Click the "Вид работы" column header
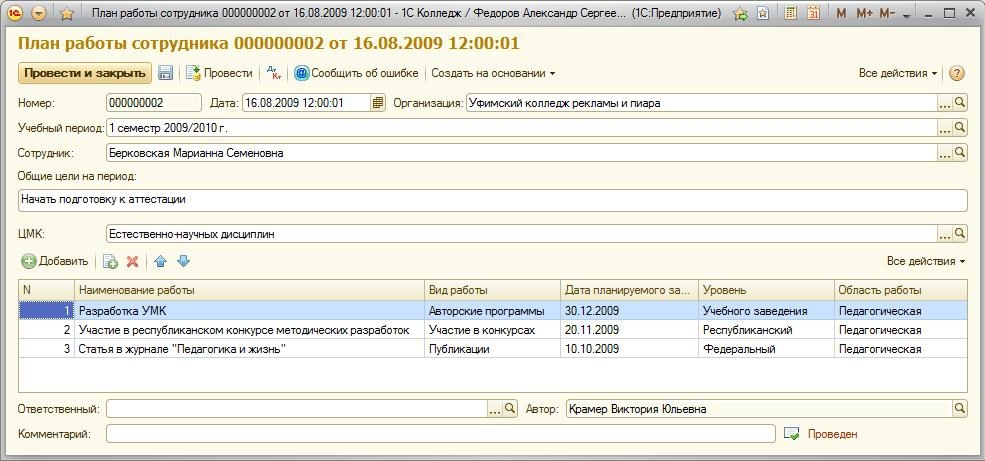 pyautogui.click(x=492, y=290)
